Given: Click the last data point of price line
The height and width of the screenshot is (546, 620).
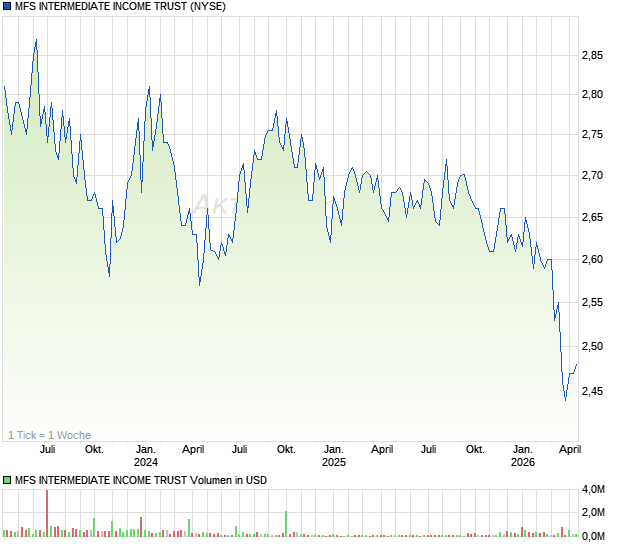Looking at the screenshot, I should [577, 364].
